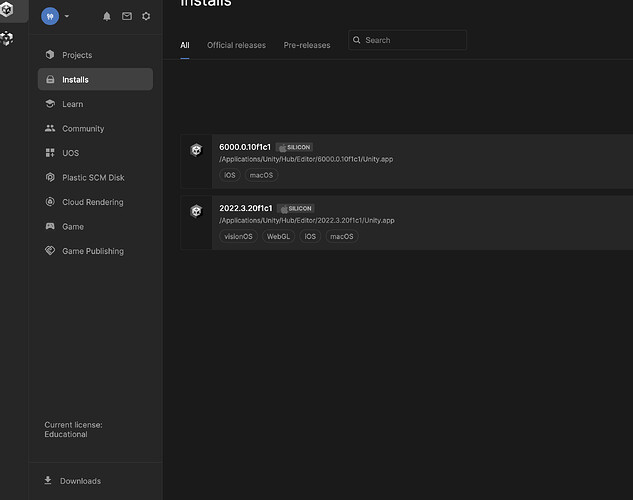Switch to the Official releases tab
The width and height of the screenshot is (633, 500).
tap(236, 45)
